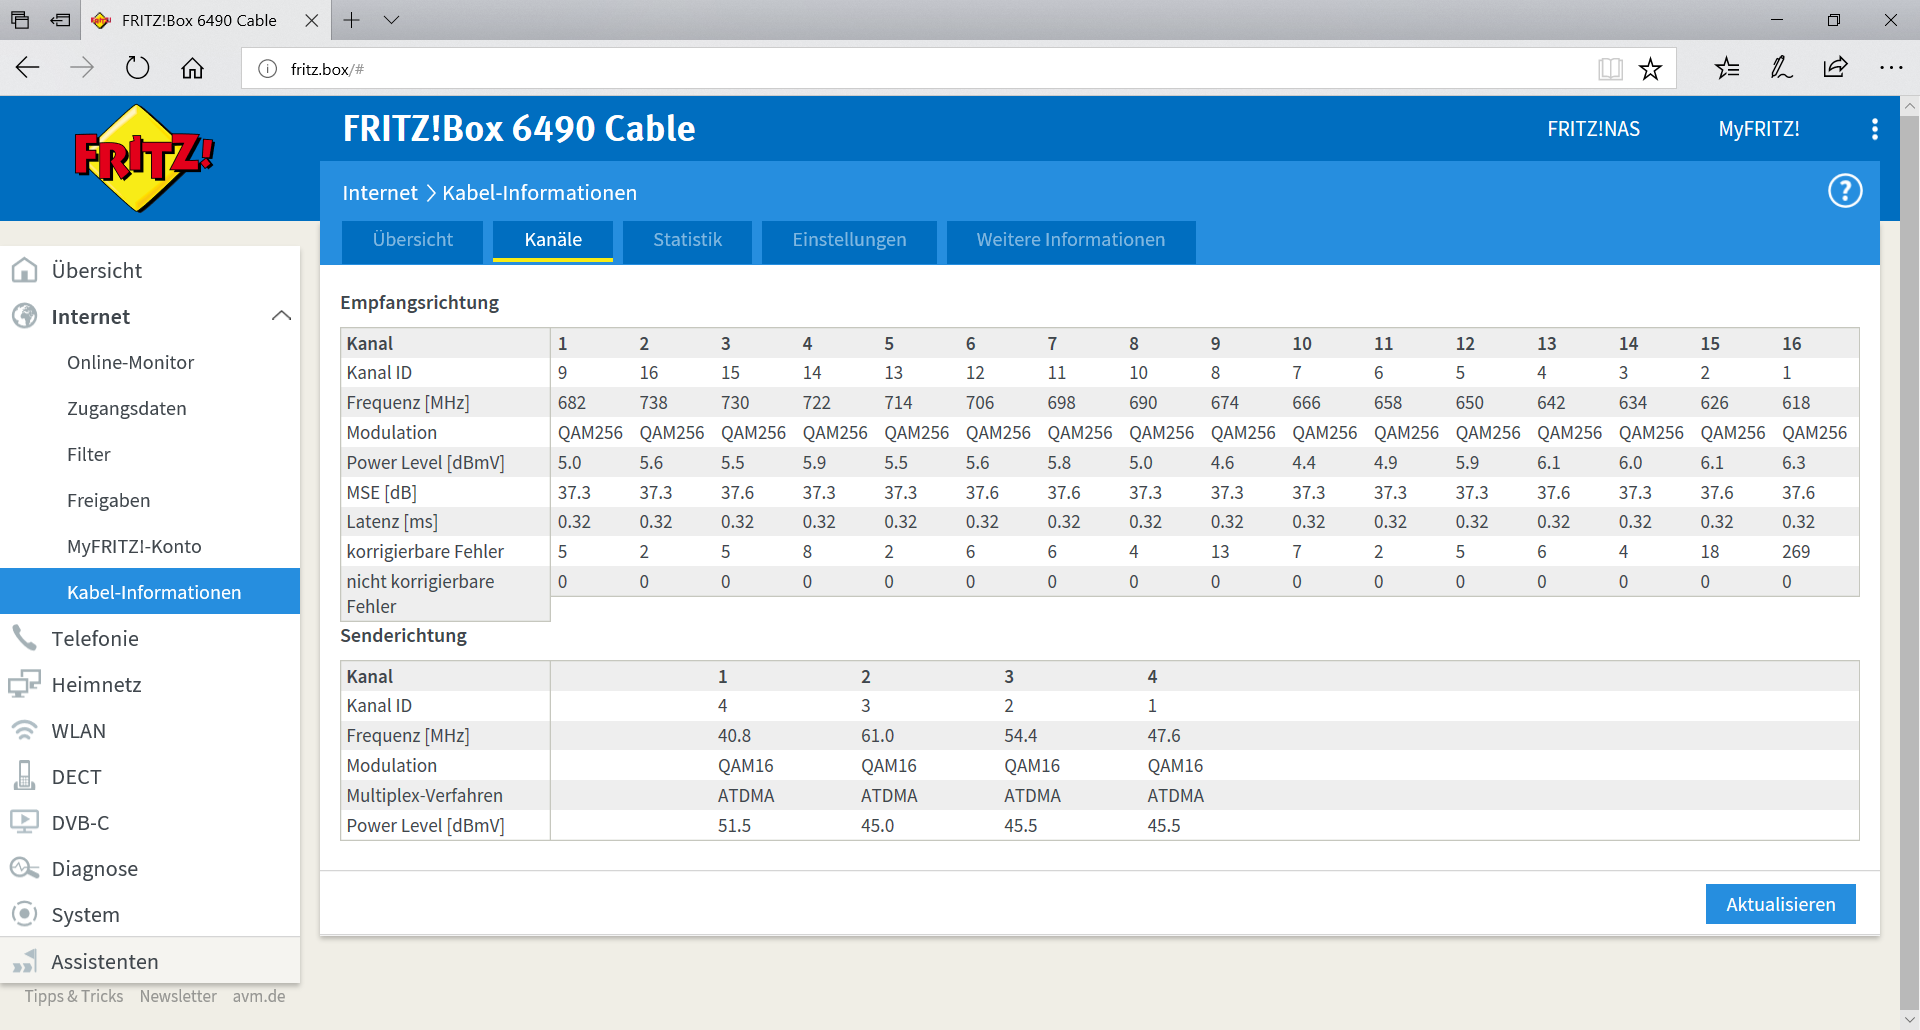Open the FRITZ!NAS link

[1593, 129]
